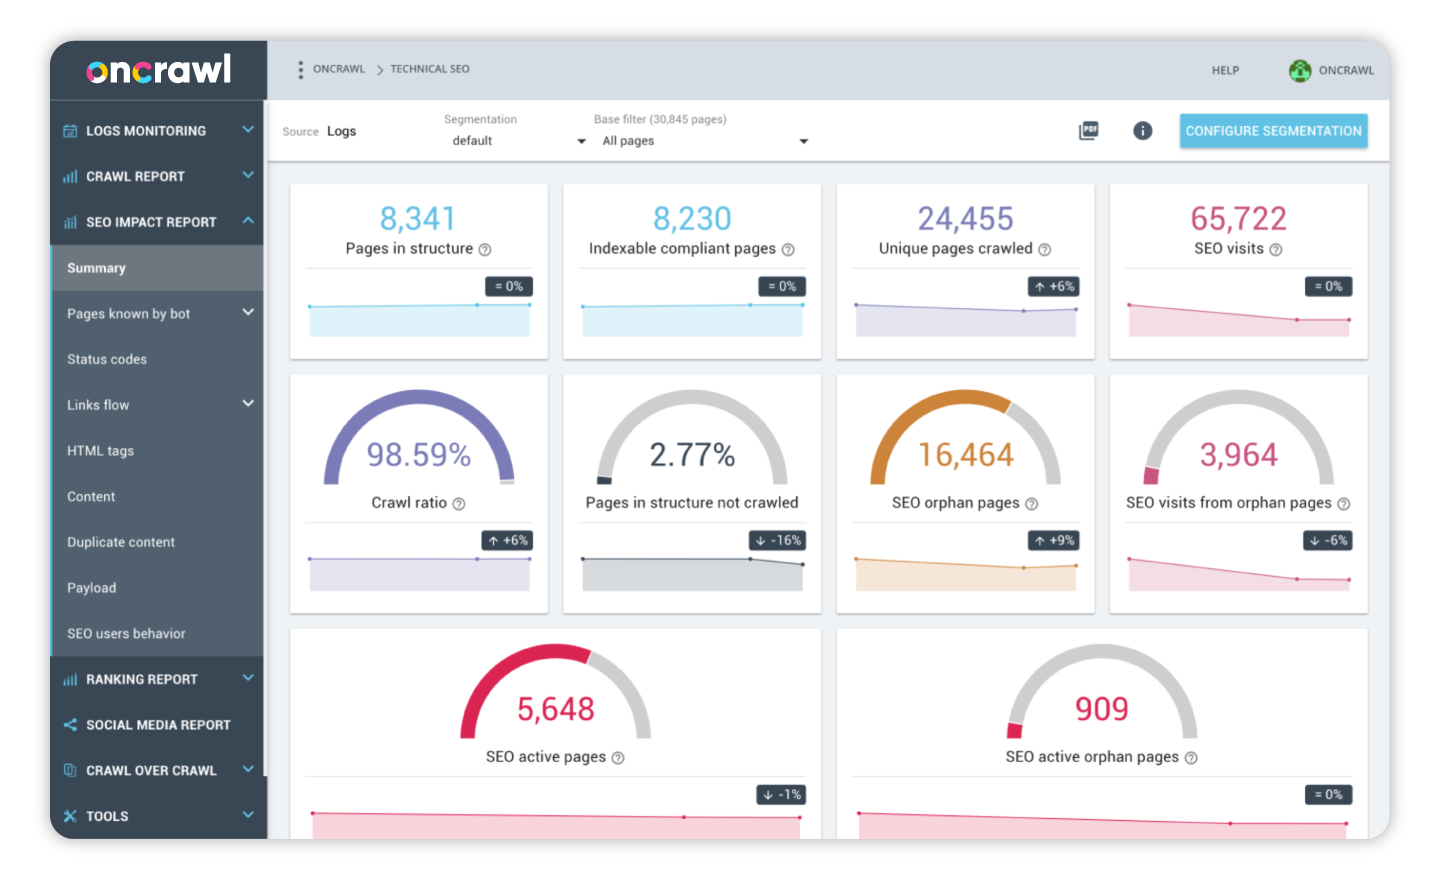Open the info icon in toolbar

(1142, 131)
